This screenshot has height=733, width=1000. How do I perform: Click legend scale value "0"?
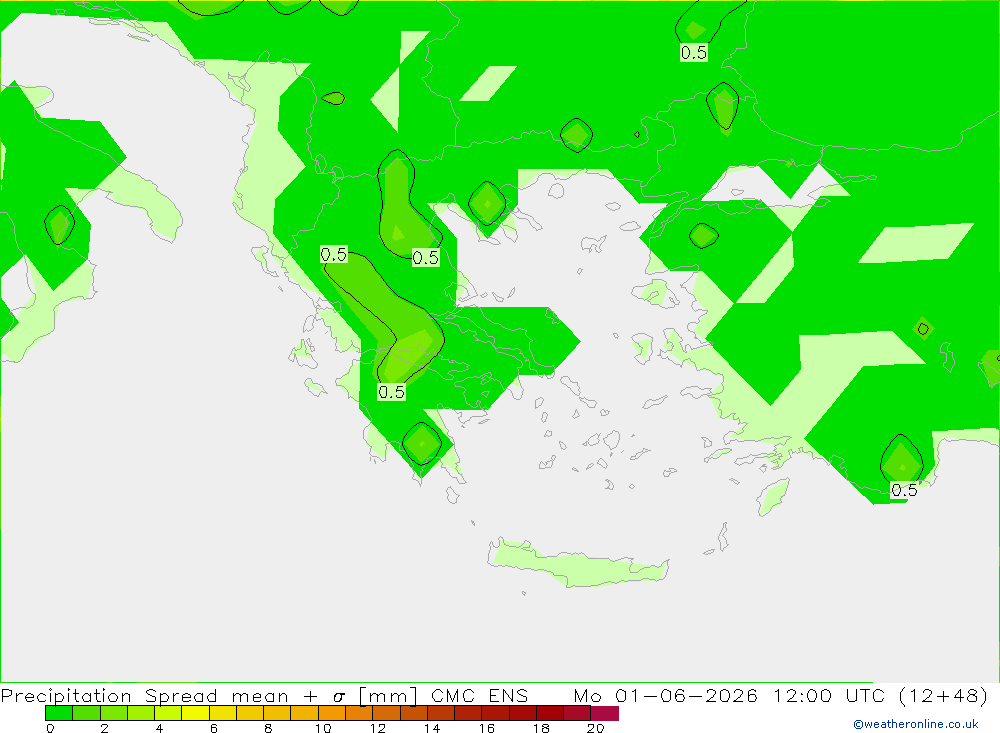[x=50, y=728]
